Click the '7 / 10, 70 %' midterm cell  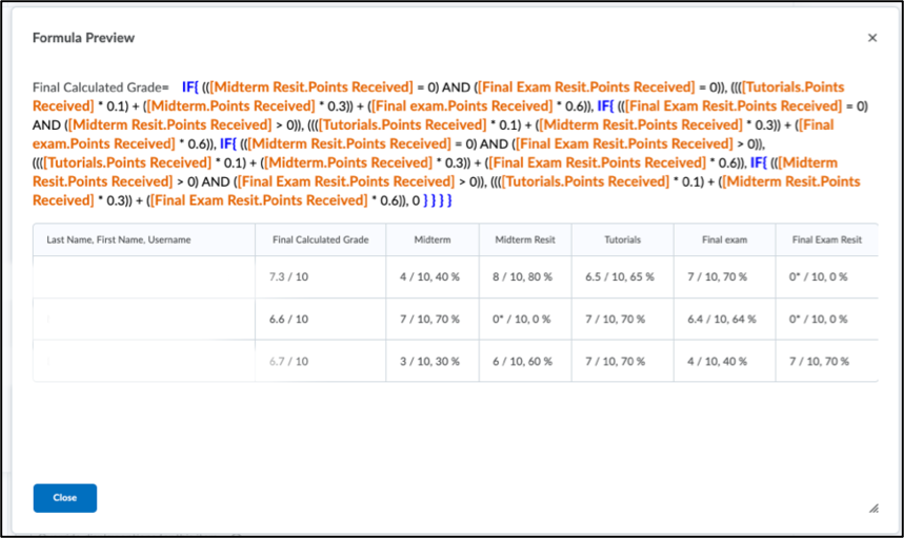(x=430, y=319)
